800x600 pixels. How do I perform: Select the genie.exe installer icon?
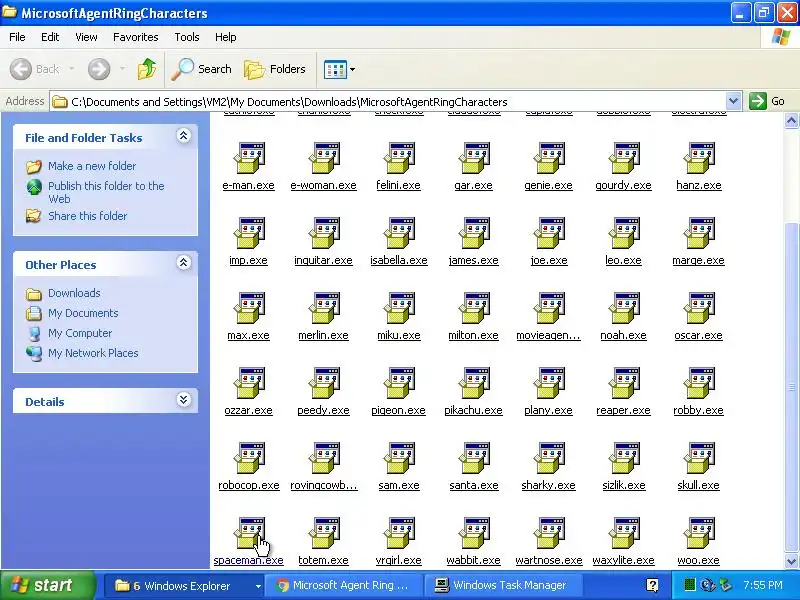coord(549,158)
